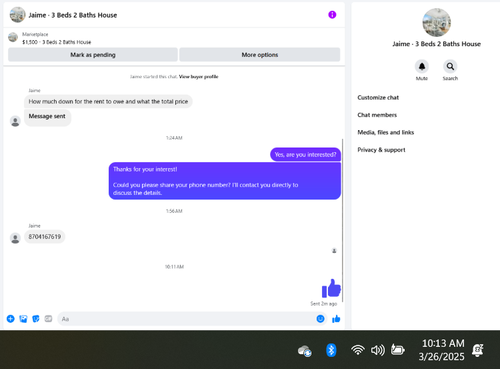The image size is (500, 369).
Task: Click Mark as pending button
Action: coord(93,55)
